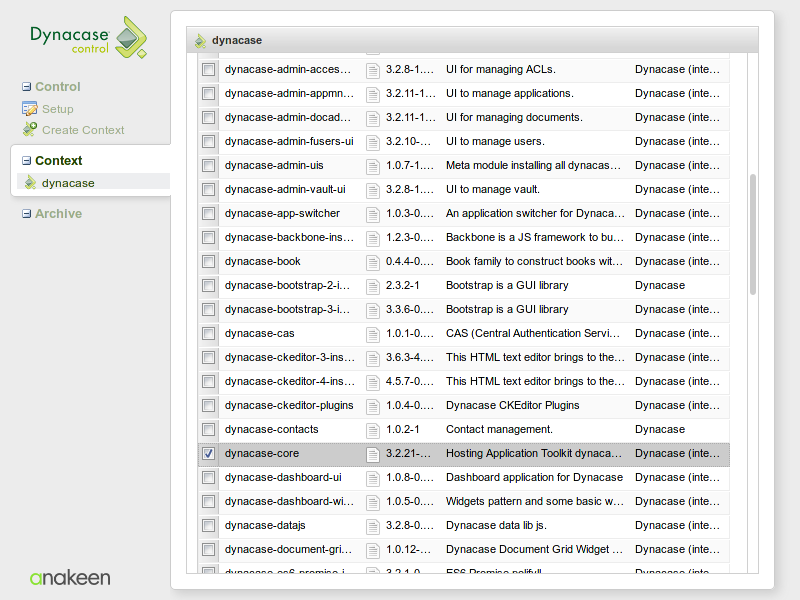Select the dynacase context in sidebar
The height and width of the screenshot is (600, 800).
pos(68,183)
